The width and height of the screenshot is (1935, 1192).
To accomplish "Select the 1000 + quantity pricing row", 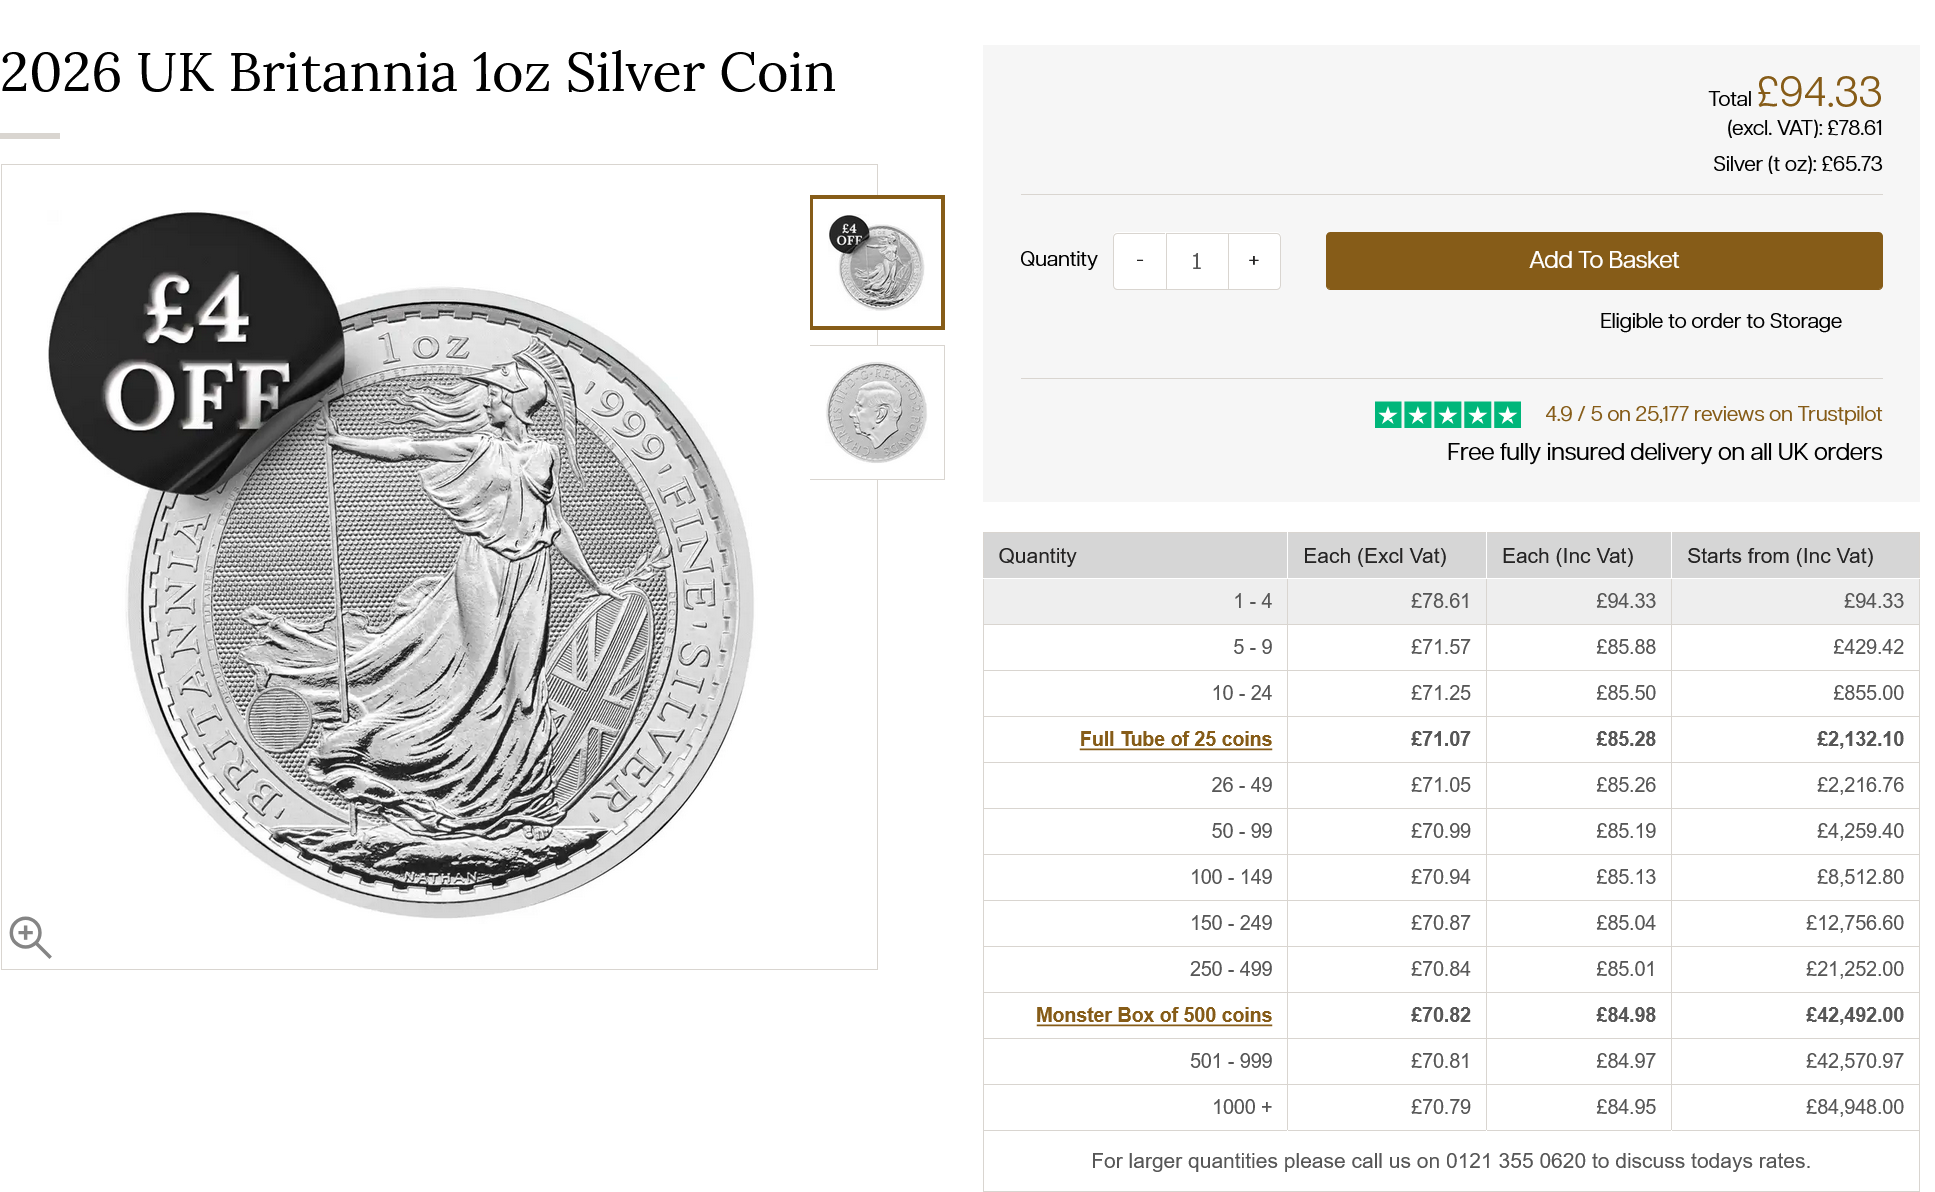I will [x=1451, y=1107].
